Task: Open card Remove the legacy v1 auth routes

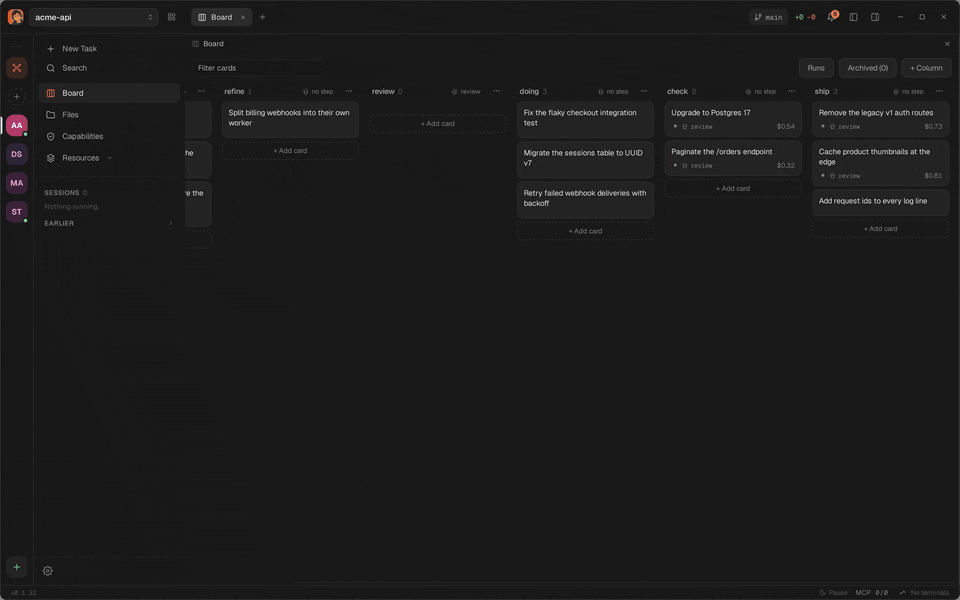Action: coord(880,119)
